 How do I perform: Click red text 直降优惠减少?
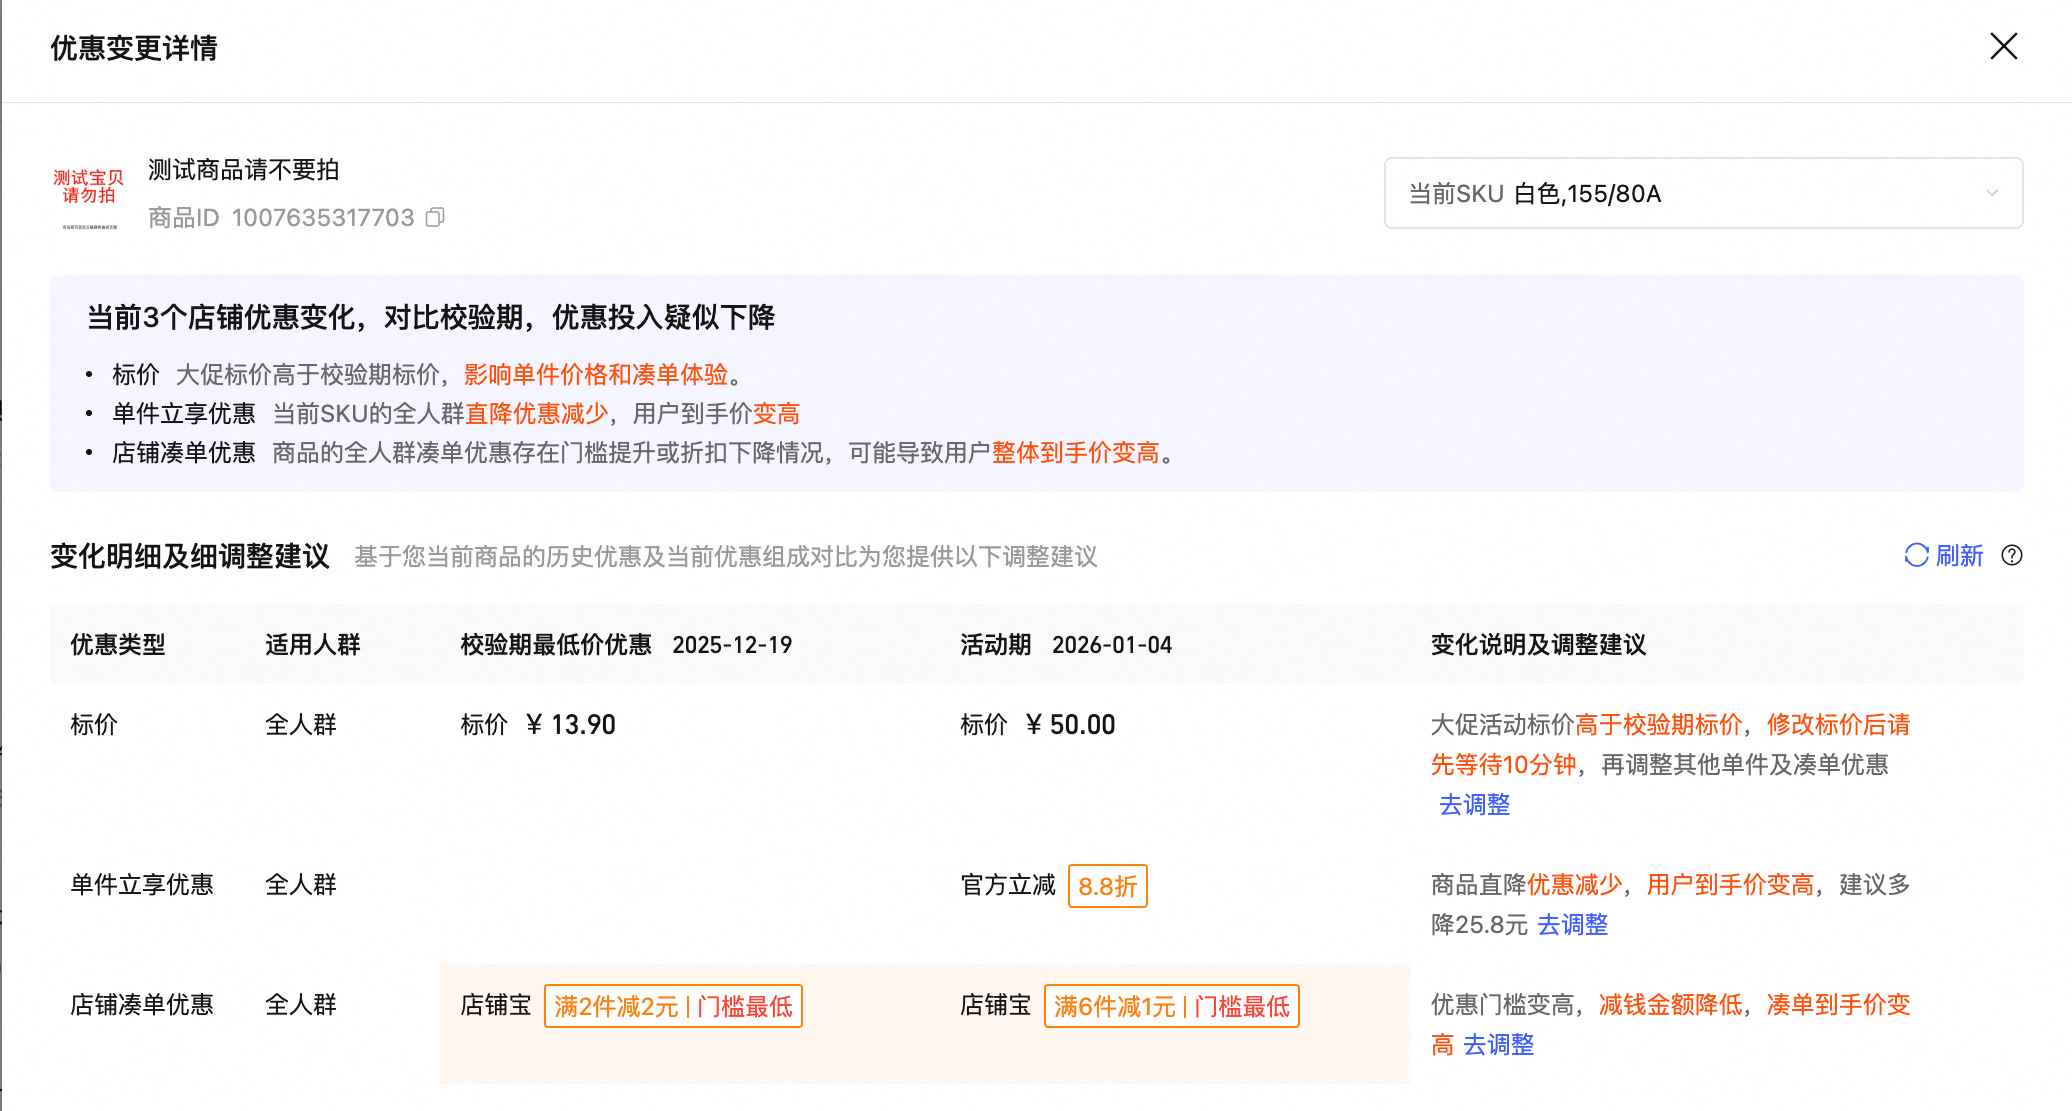point(537,413)
